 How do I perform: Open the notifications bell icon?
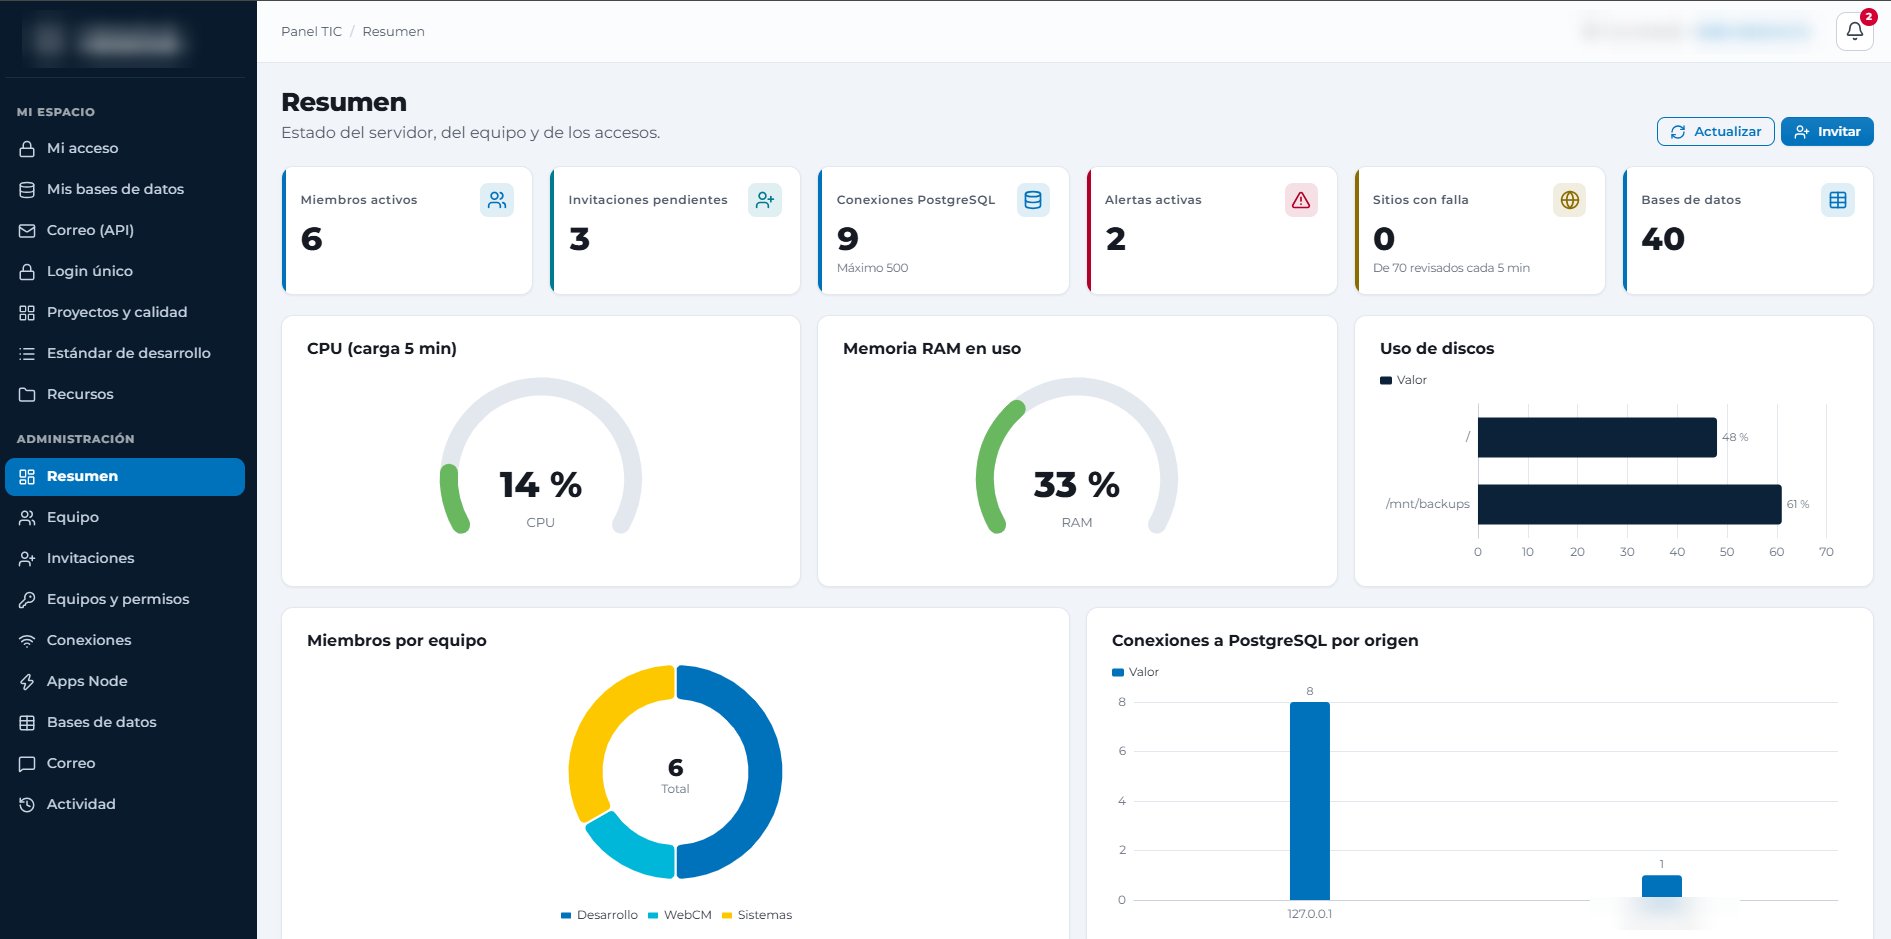1854,31
